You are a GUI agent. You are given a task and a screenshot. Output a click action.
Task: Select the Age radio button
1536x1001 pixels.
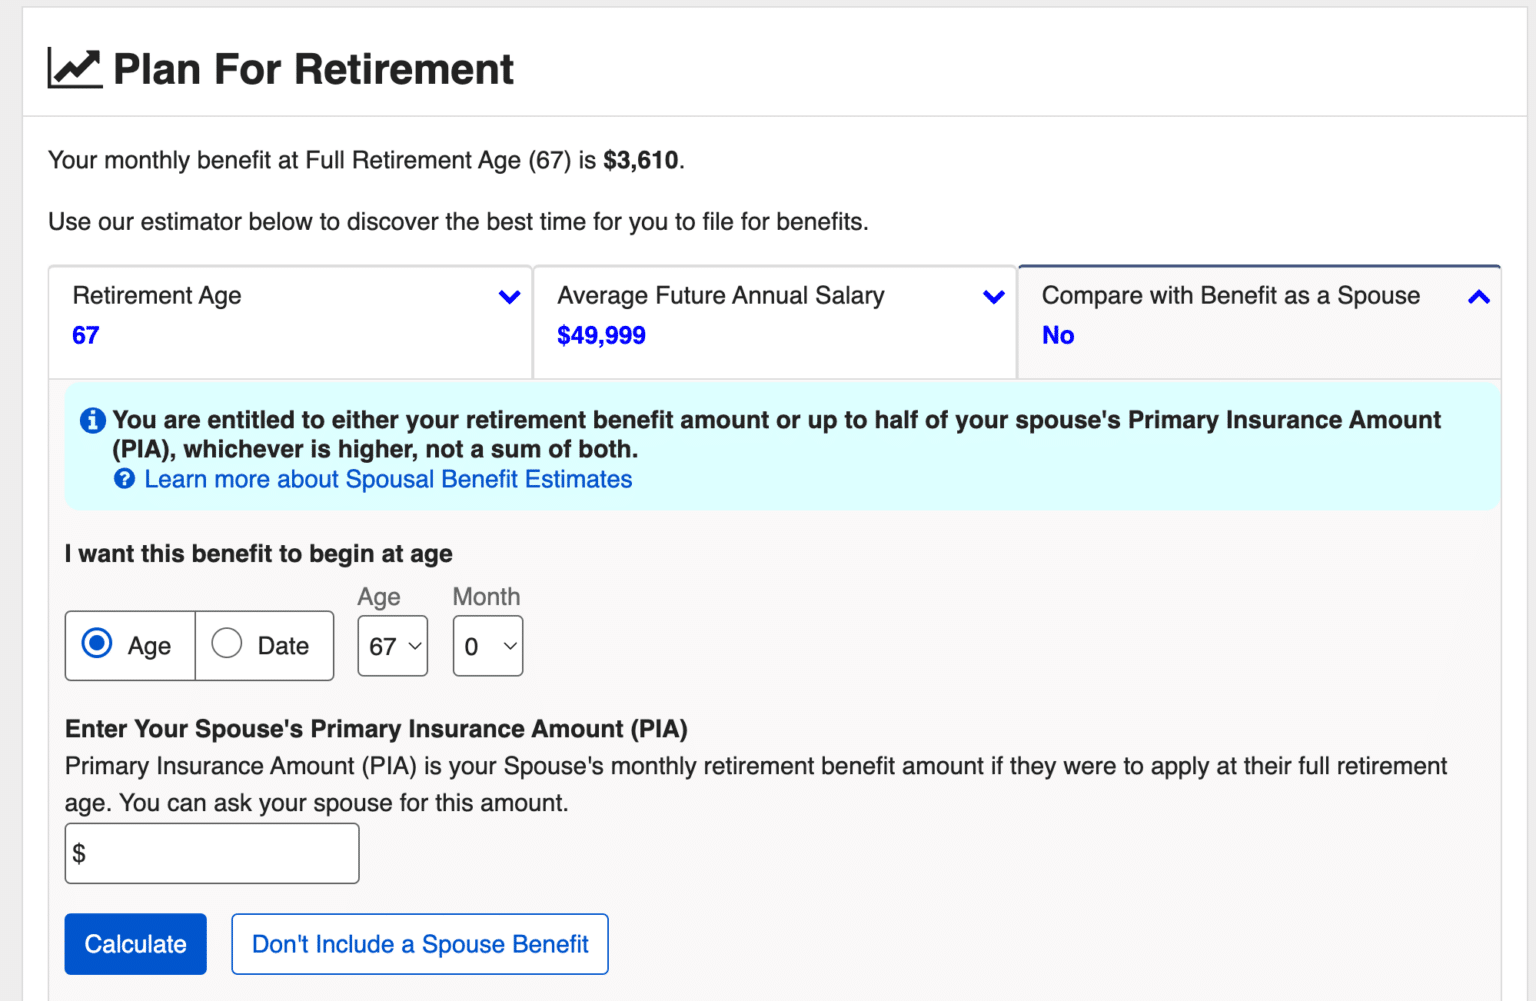(96, 644)
